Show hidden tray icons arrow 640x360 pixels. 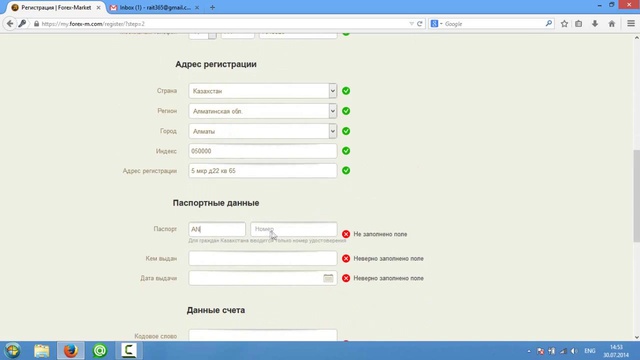click(529, 351)
